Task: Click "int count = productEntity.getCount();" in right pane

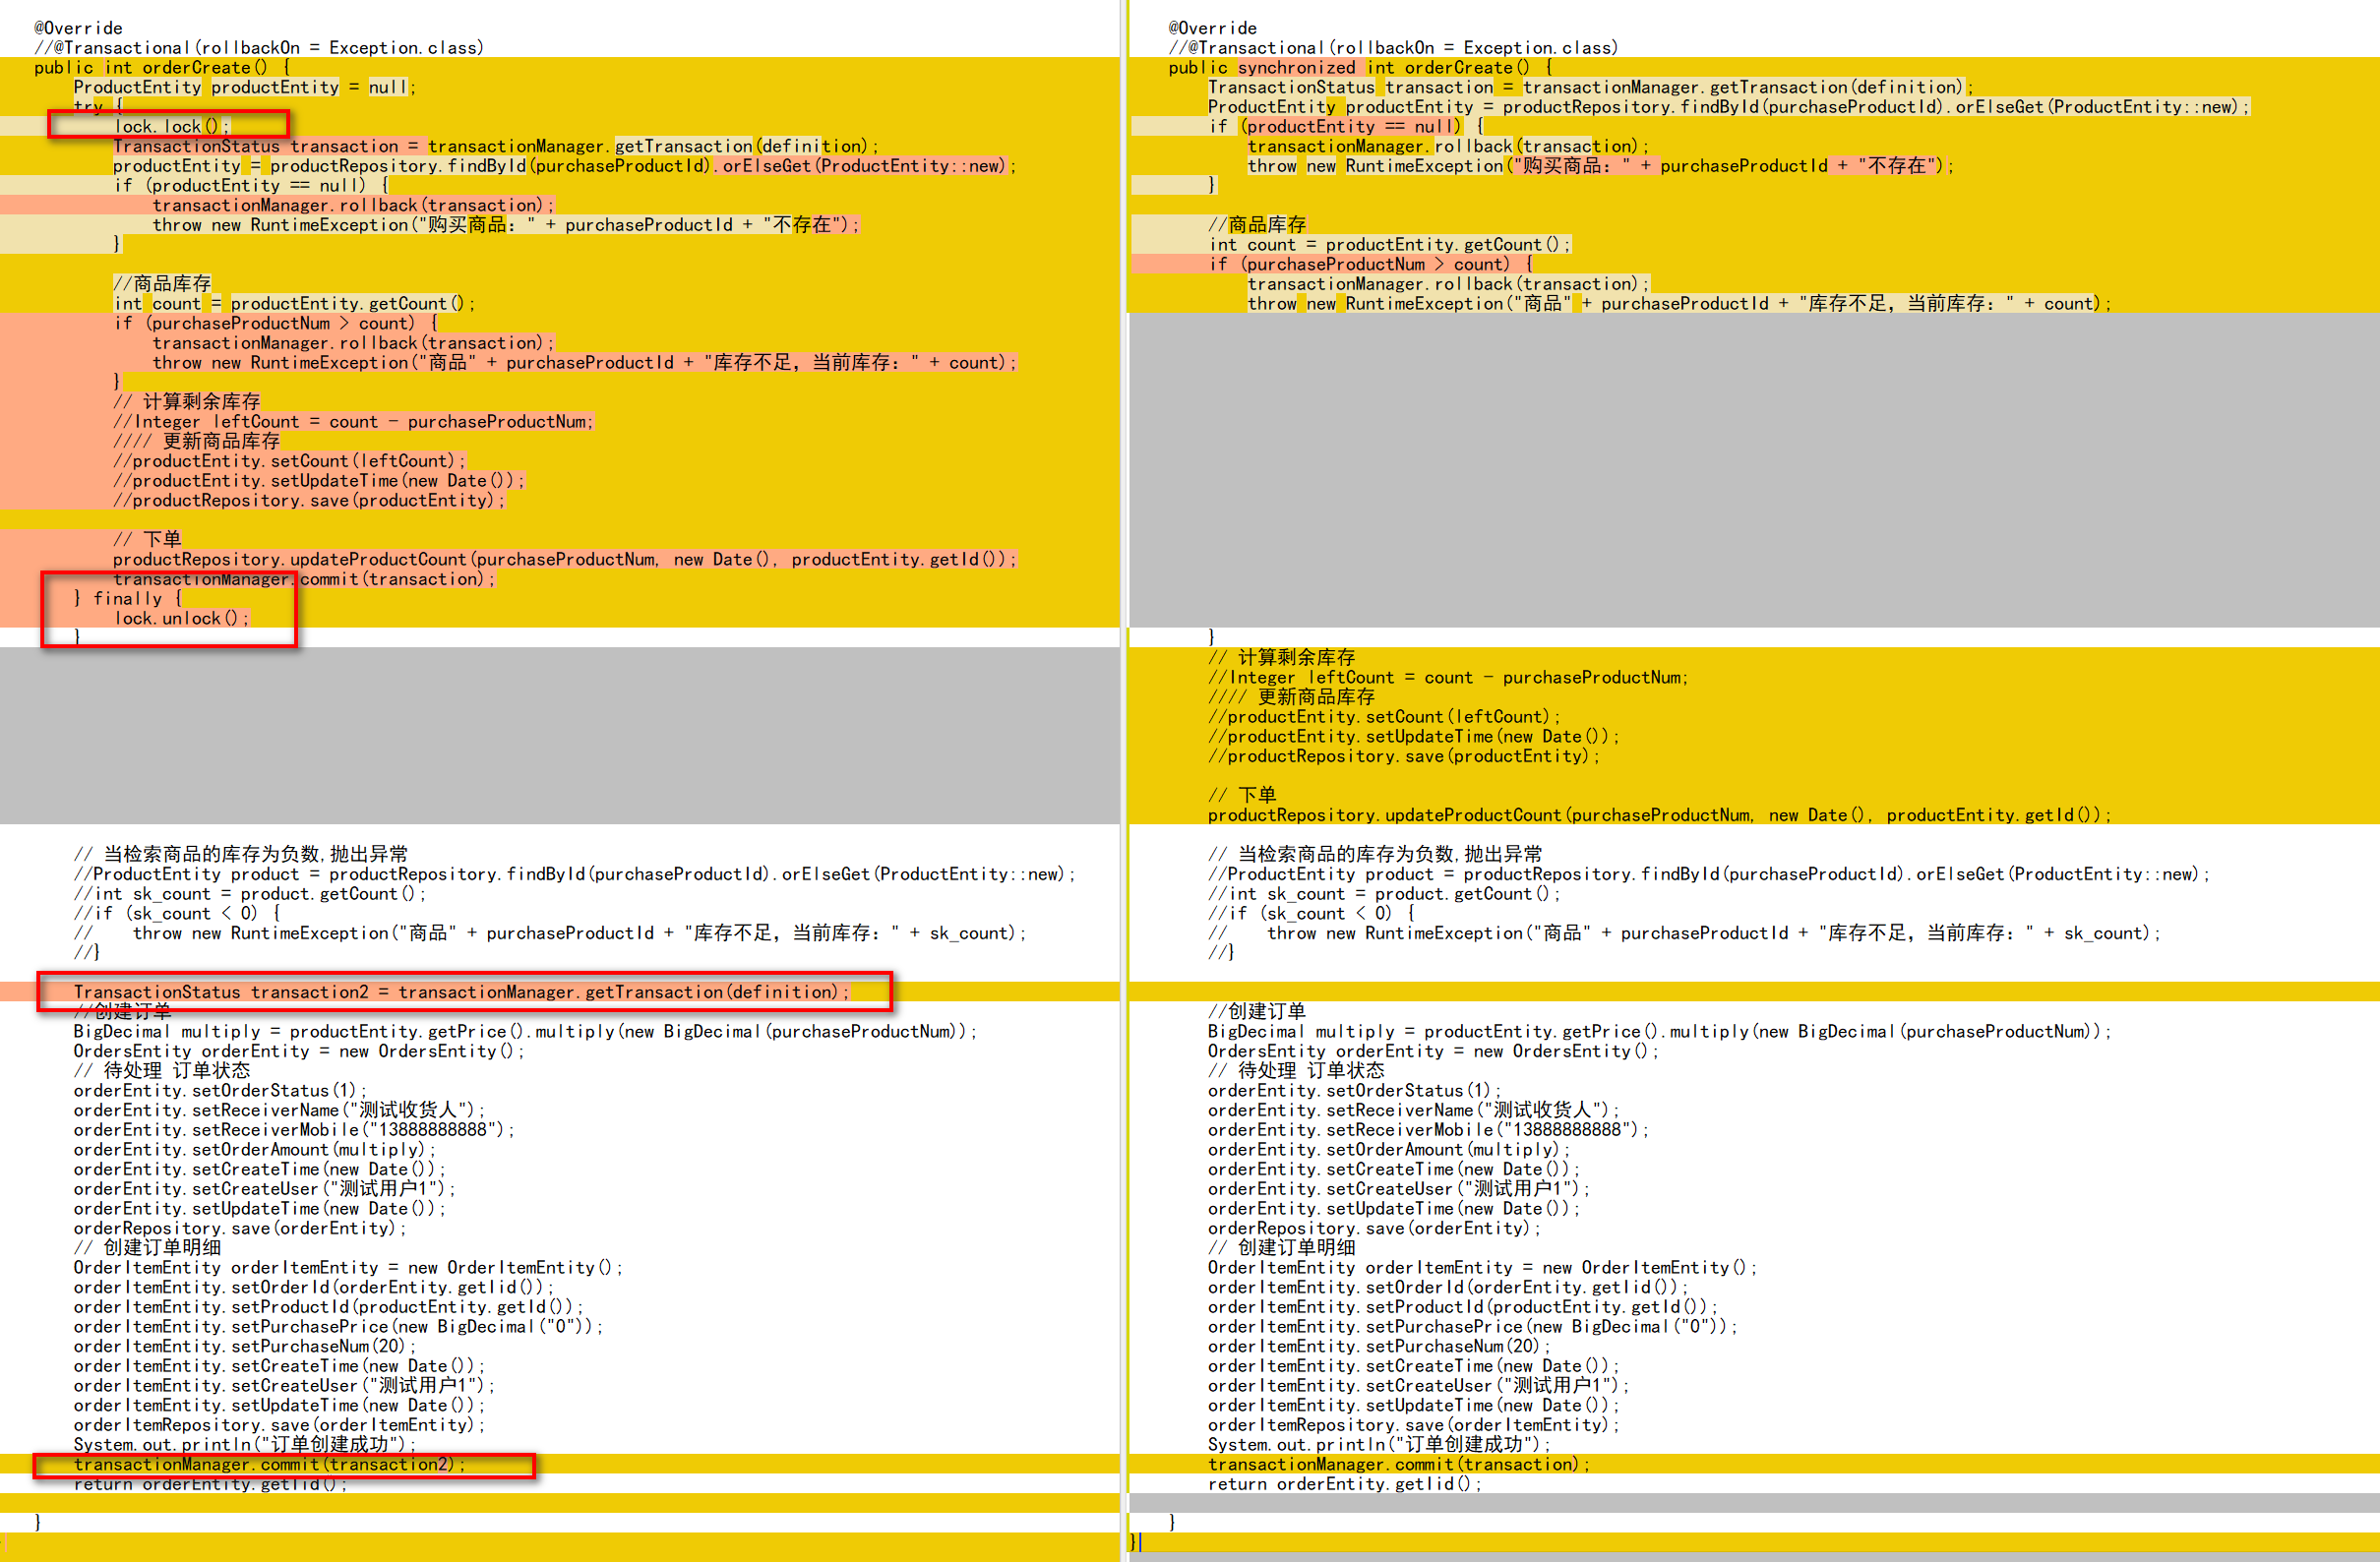Action: 1389,244
